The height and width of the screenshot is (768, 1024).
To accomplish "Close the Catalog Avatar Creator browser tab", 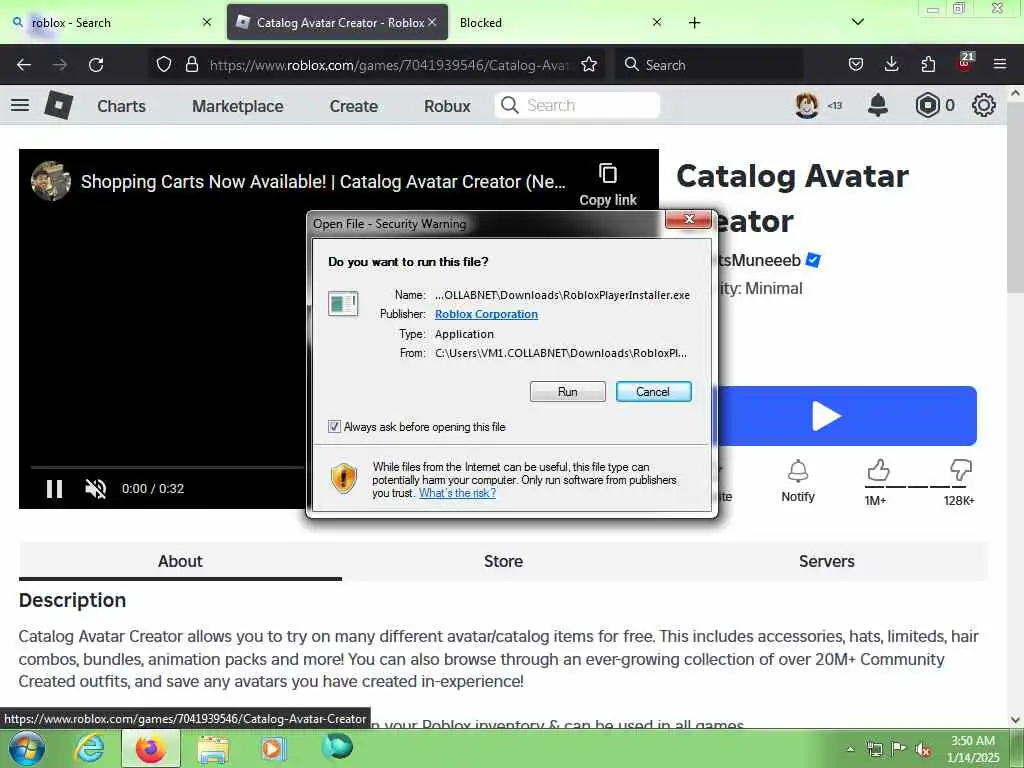I will click(432, 22).
